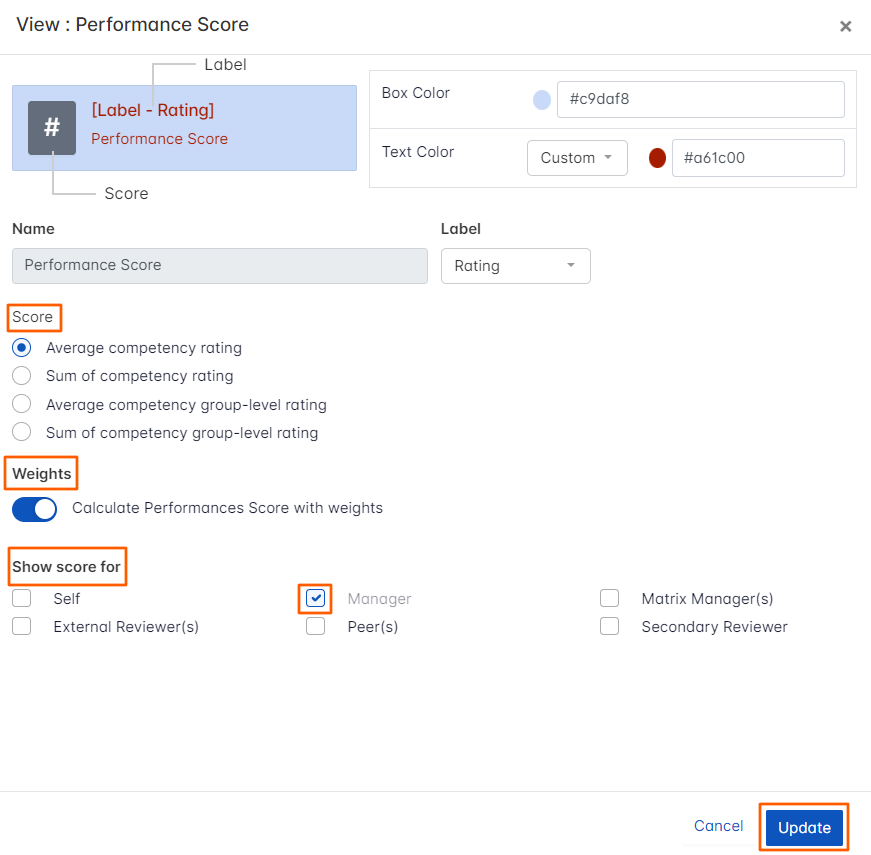
Task: Enable the Matrix Manager(s) checkbox
Action: click(610, 599)
